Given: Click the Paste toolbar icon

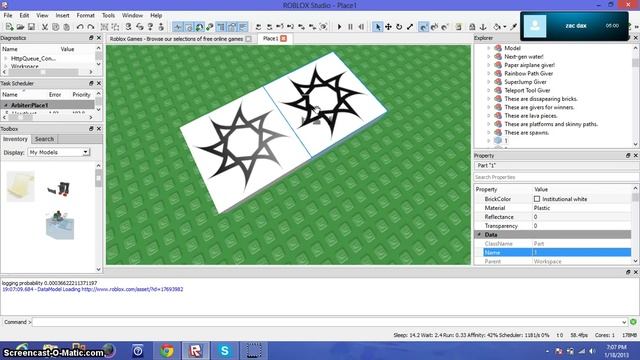Looking at the screenshot, I should (67, 27).
